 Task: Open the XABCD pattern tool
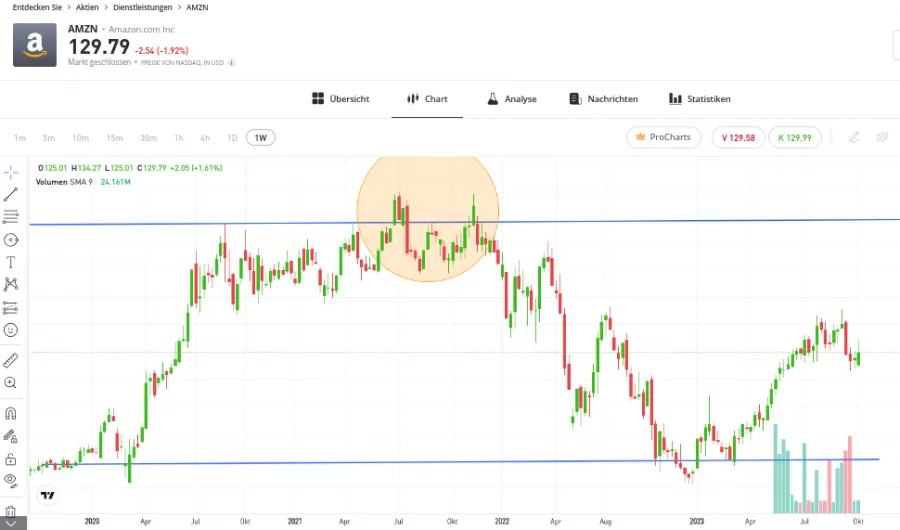(11, 284)
